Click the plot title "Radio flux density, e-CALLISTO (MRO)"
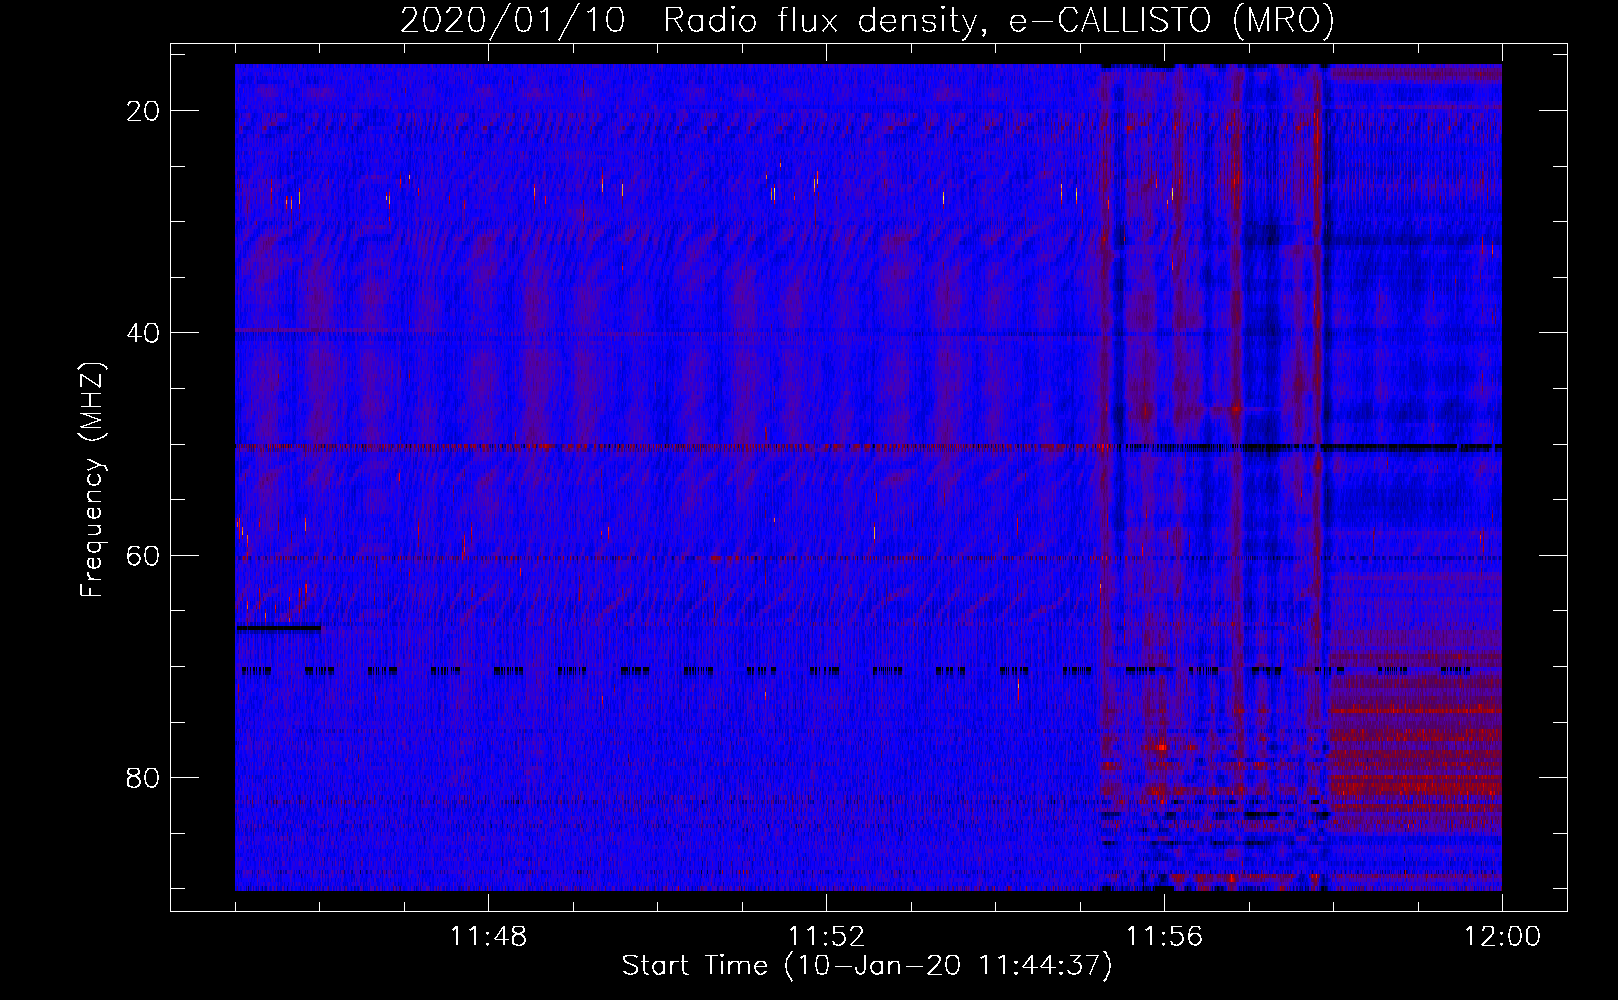This screenshot has height=1000, width=1618. pyautogui.click(x=999, y=20)
